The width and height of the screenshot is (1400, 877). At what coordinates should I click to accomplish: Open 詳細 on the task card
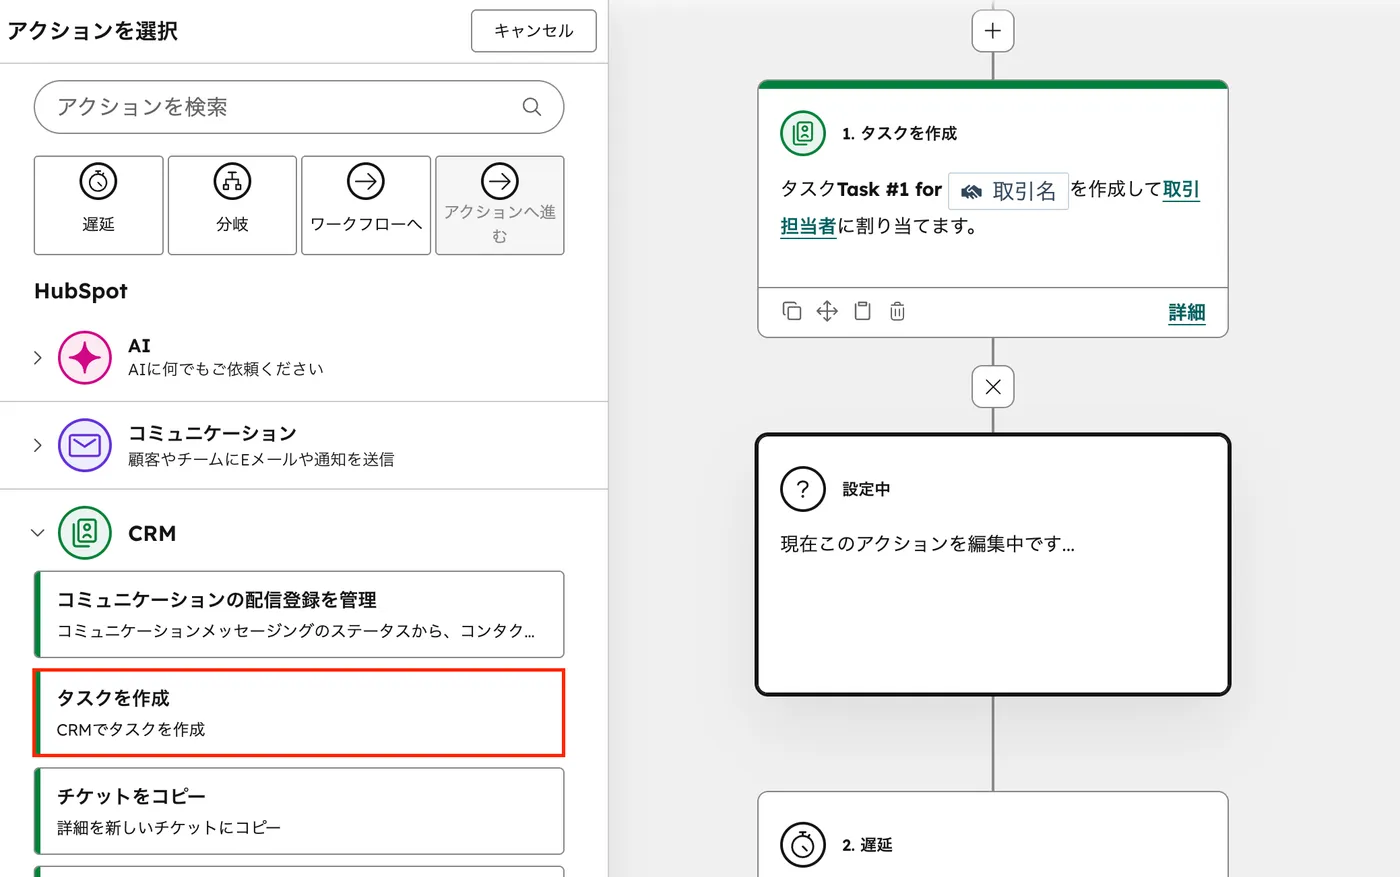pos(1186,313)
